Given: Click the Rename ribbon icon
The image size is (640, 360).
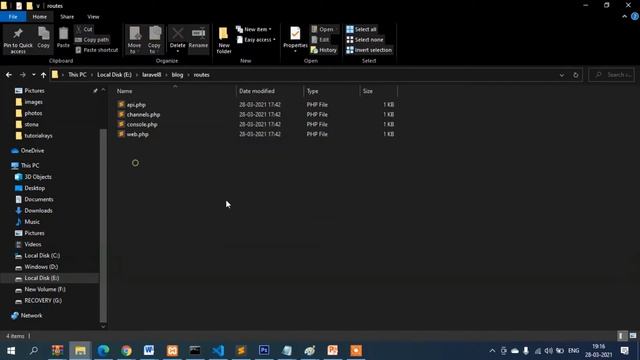Looking at the screenshot, I should pos(198,38).
